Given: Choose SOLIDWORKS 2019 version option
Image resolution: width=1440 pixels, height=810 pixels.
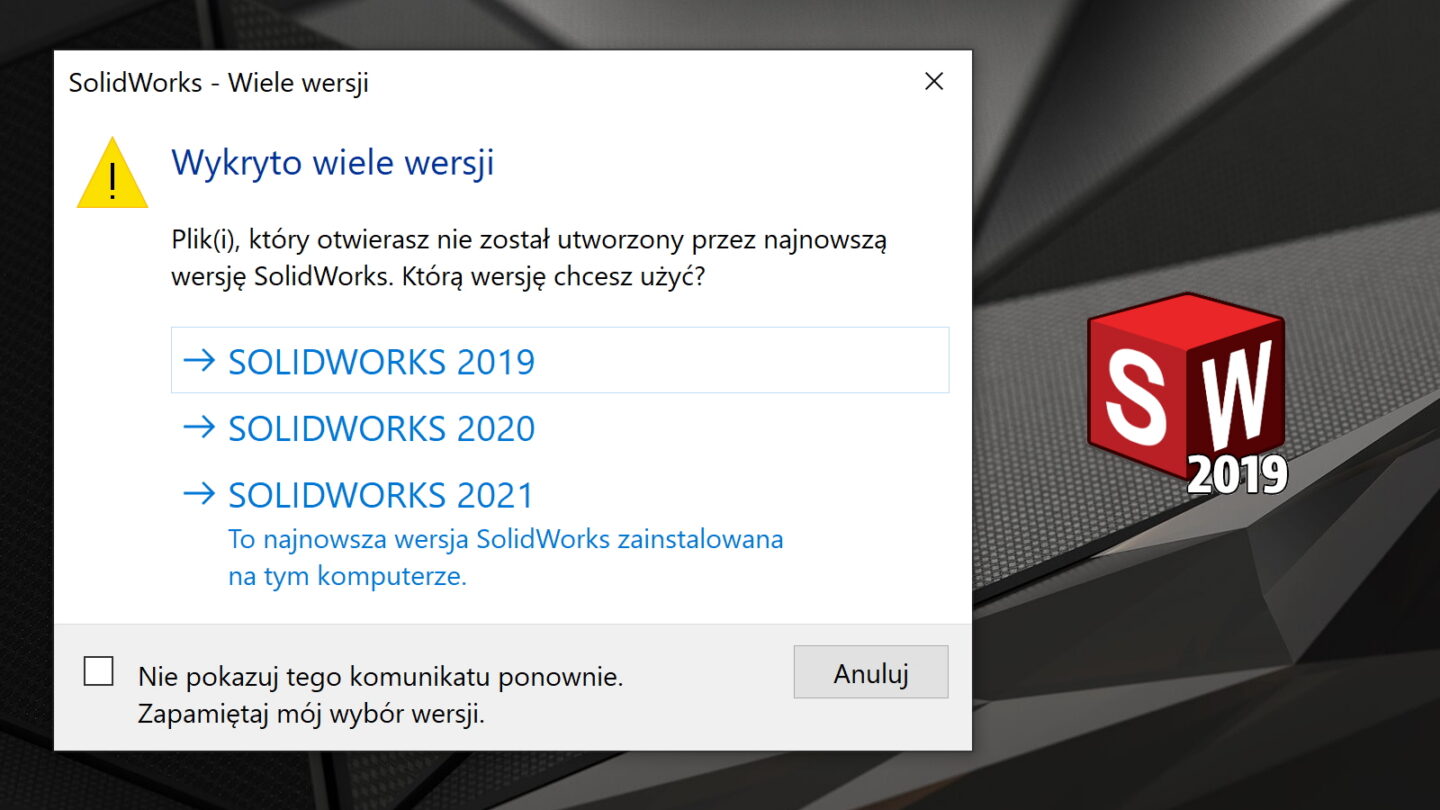Looking at the screenshot, I should click(560, 360).
